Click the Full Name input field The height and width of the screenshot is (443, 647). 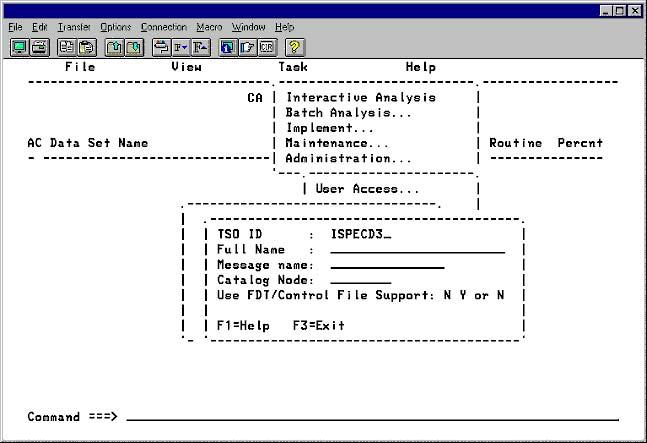pyautogui.click(x=418, y=250)
